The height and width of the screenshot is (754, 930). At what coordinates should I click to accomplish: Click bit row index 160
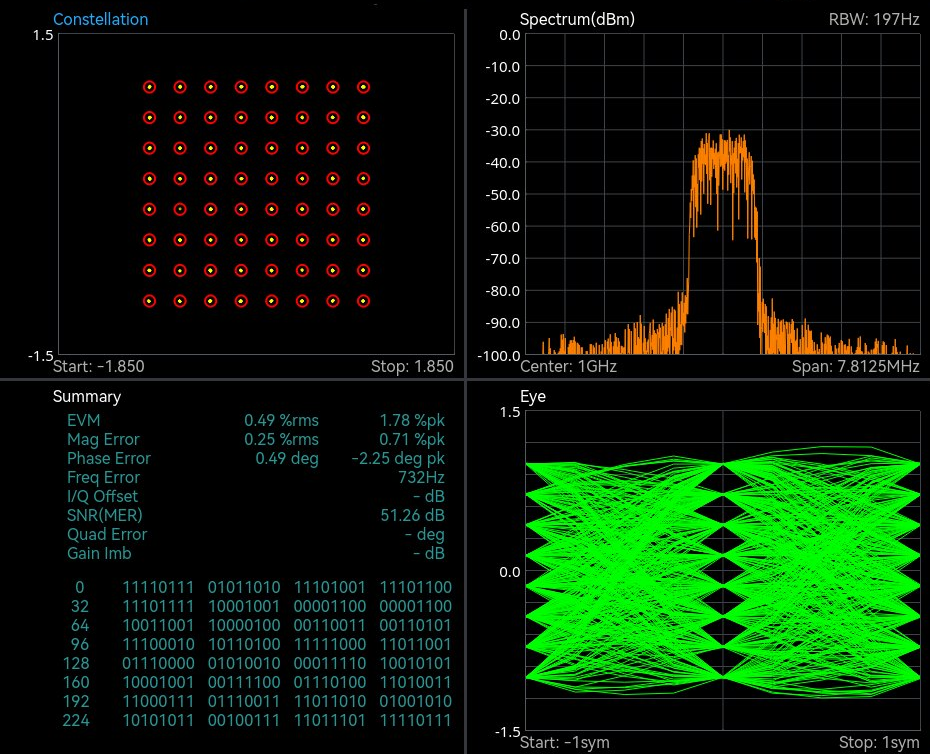(76, 682)
